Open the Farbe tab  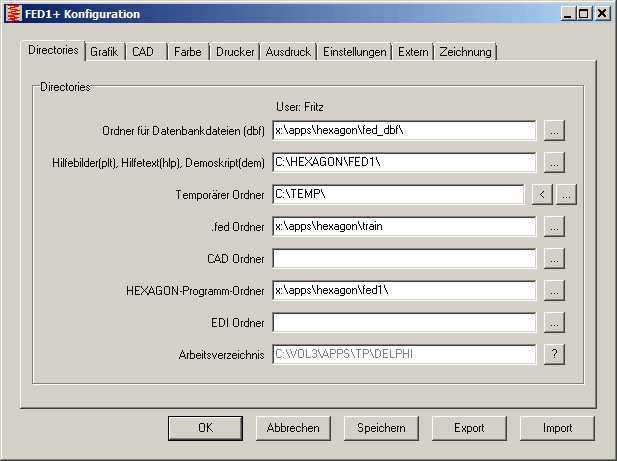(187, 52)
